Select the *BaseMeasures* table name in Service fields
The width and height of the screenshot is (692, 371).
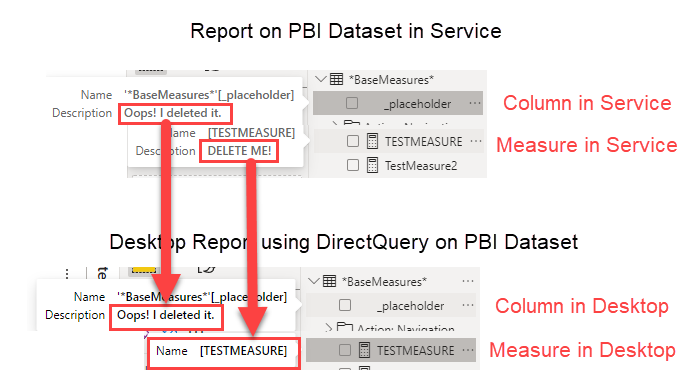pos(391,80)
